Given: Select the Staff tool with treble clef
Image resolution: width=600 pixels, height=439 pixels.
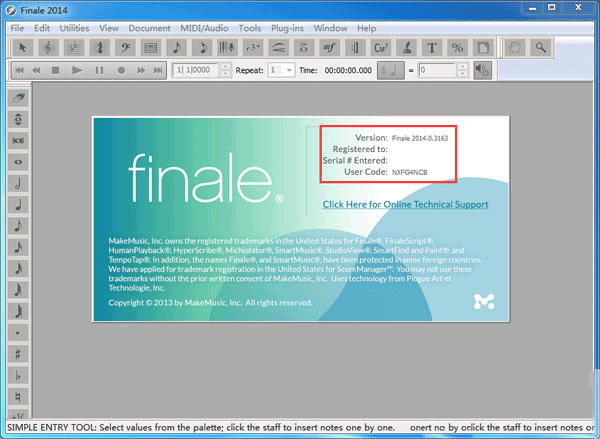Looking at the screenshot, I should 48,48.
